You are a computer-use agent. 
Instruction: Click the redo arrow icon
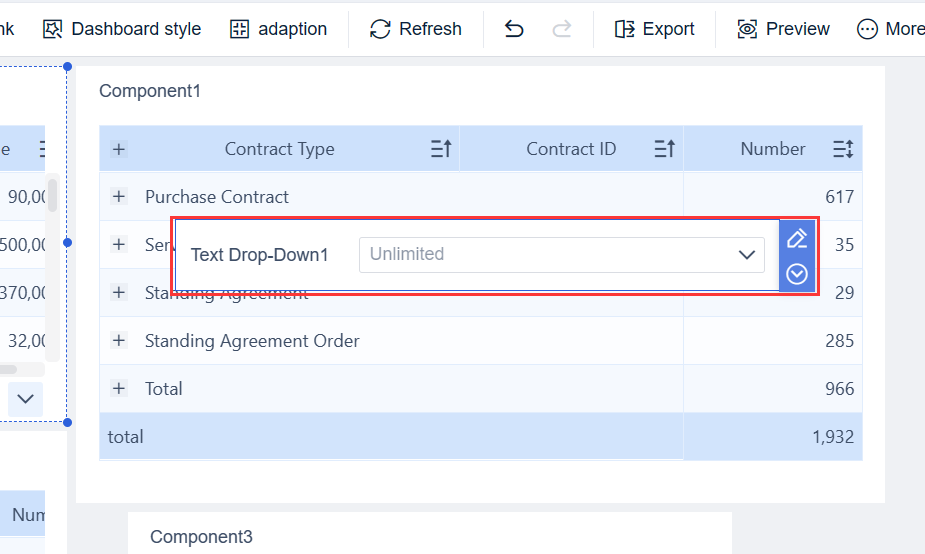point(562,29)
